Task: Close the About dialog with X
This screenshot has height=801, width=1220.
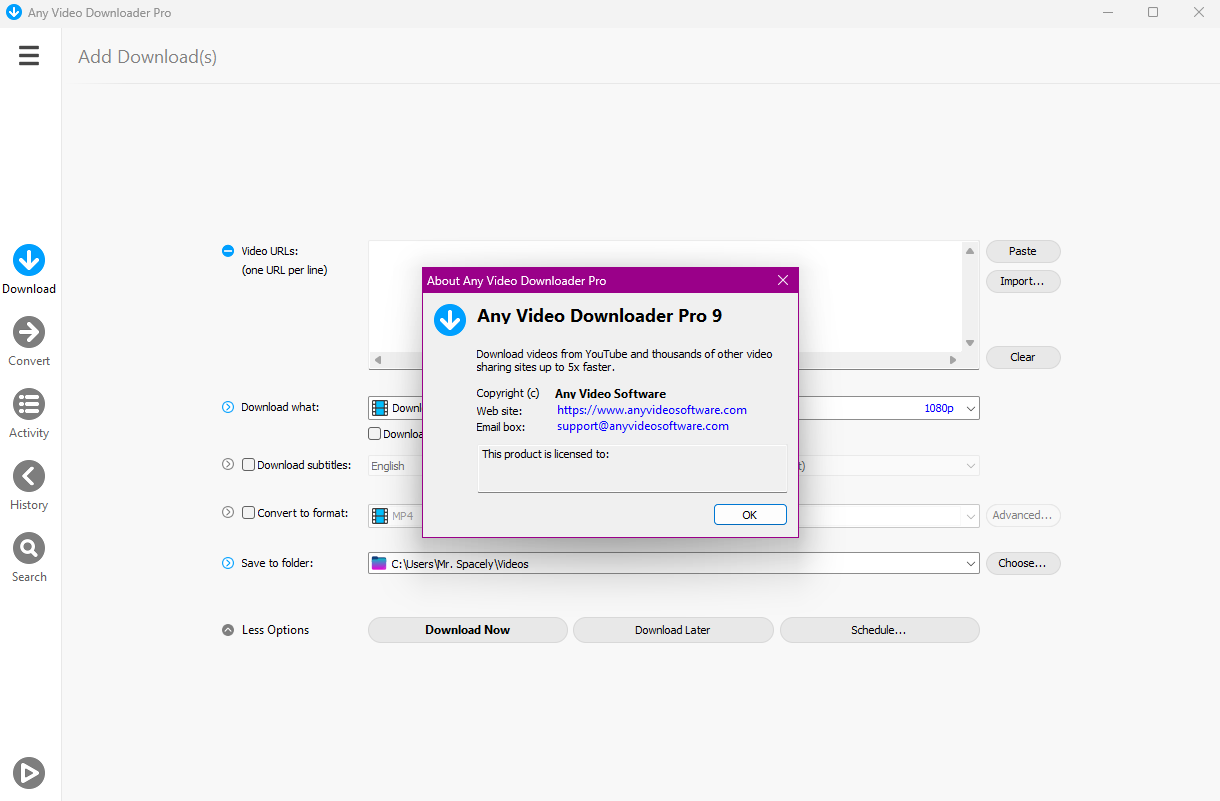Action: [783, 280]
